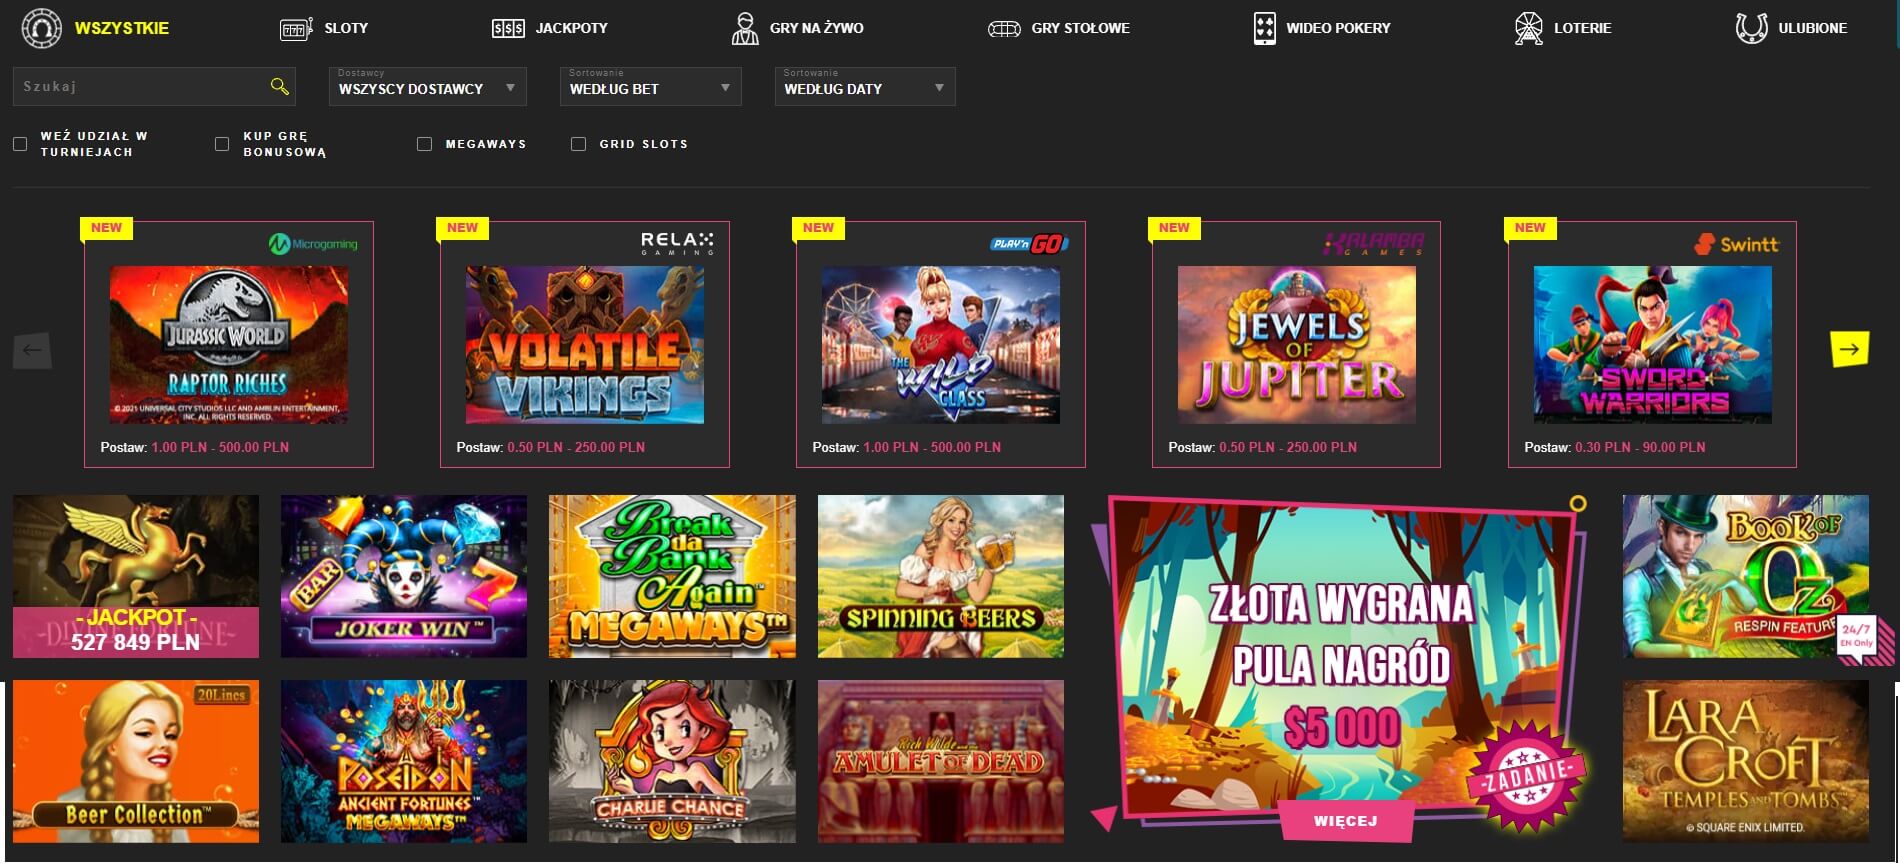Open Break da Bank Again Megaways
The width and height of the screenshot is (1900, 863).
click(x=672, y=576)
